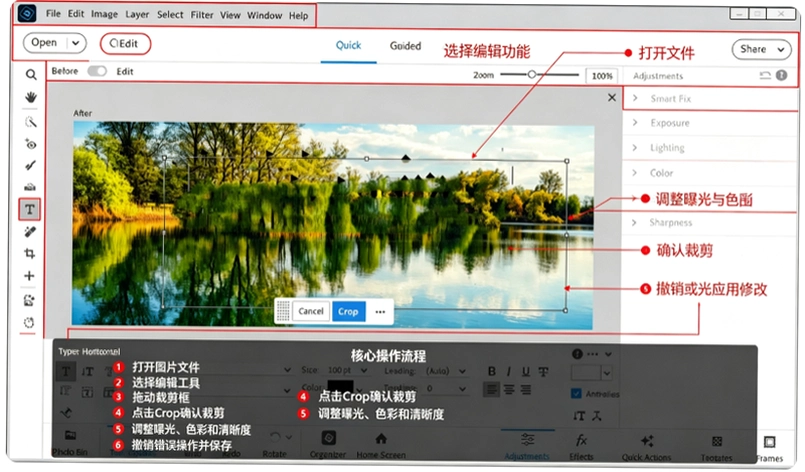Image resolution: width=805 pixels, height=472 pixels.
Task: Click the Open button
Action: pos(44,43)
